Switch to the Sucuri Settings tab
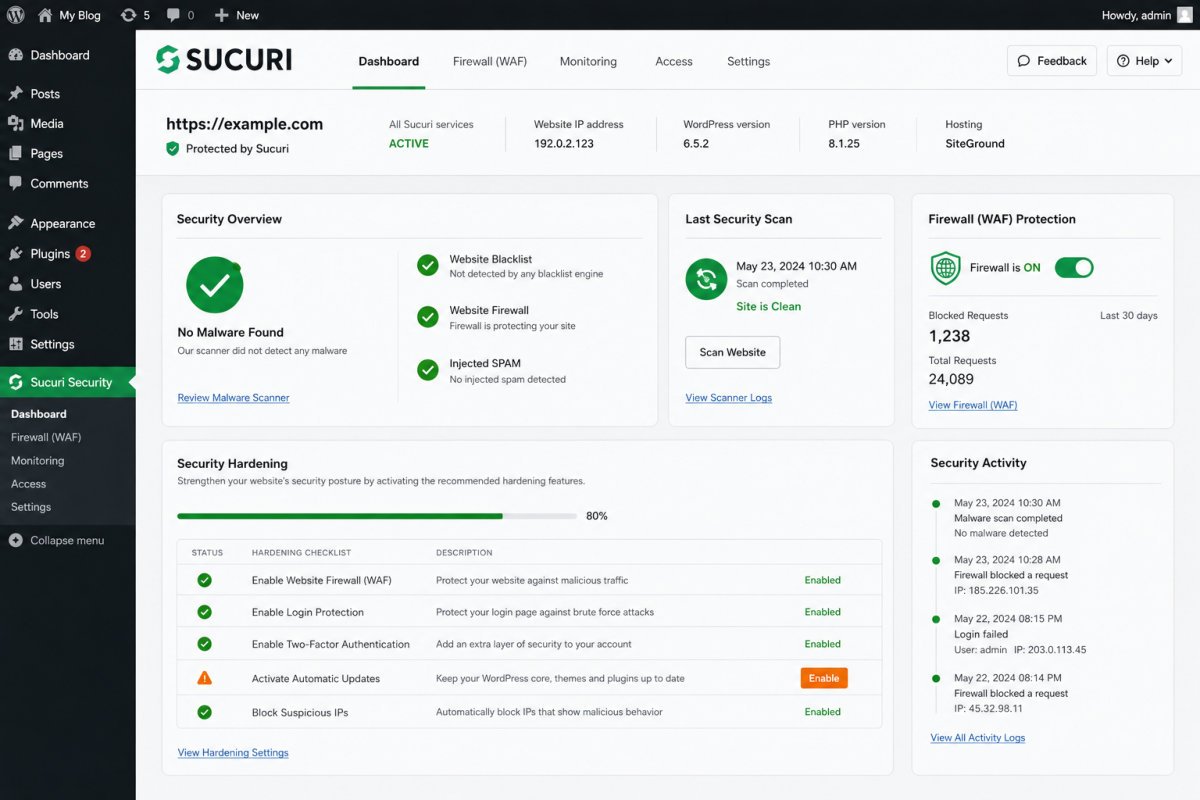 748,61
